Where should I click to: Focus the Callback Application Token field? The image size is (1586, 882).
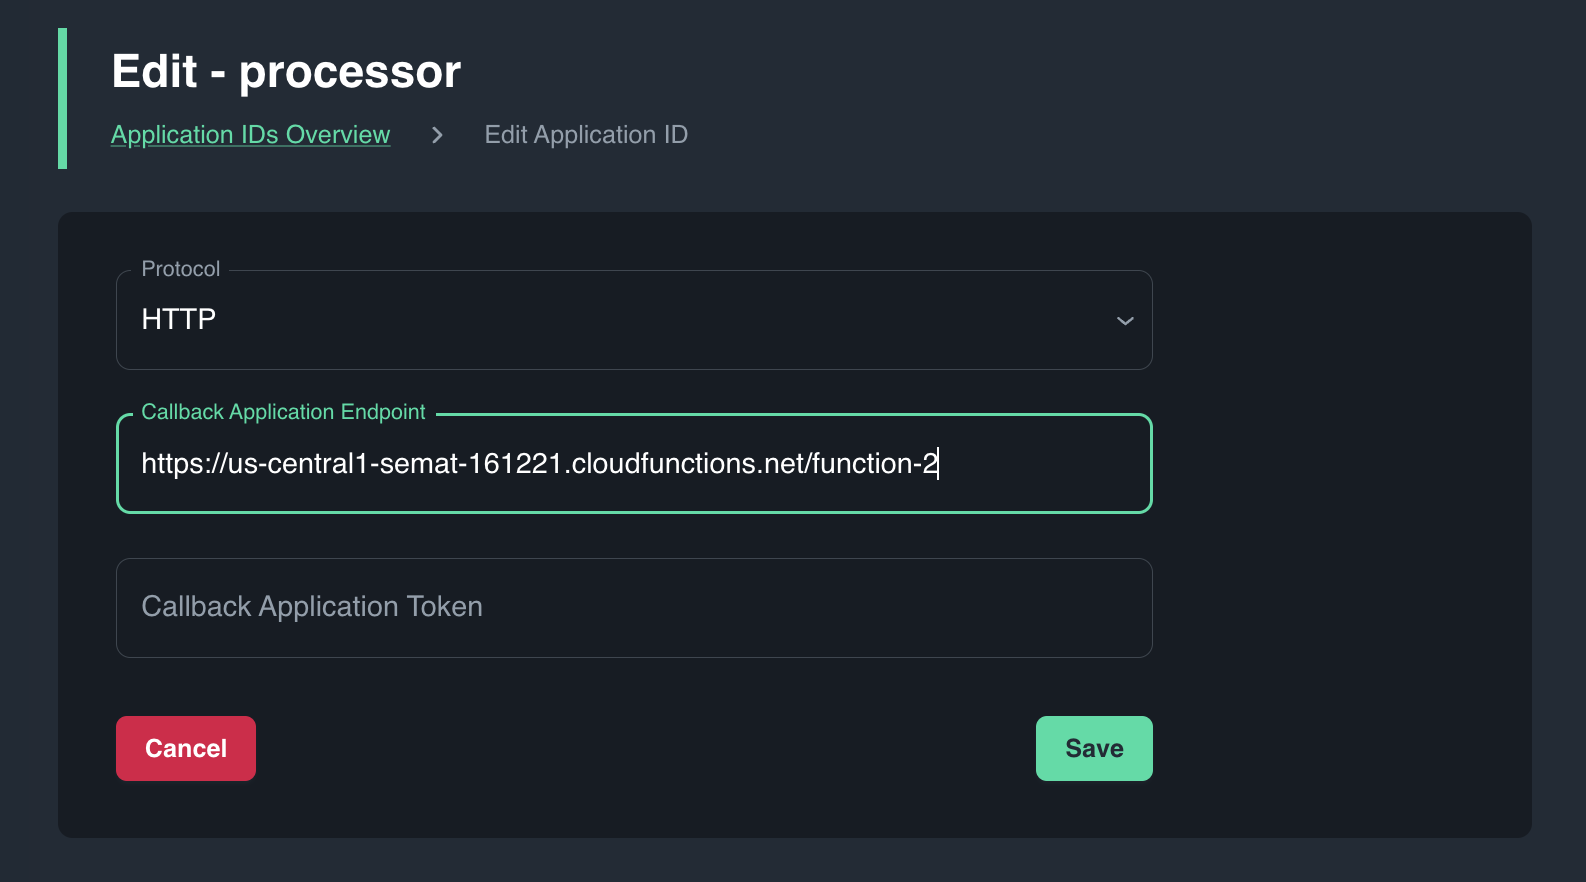point(800,608)
